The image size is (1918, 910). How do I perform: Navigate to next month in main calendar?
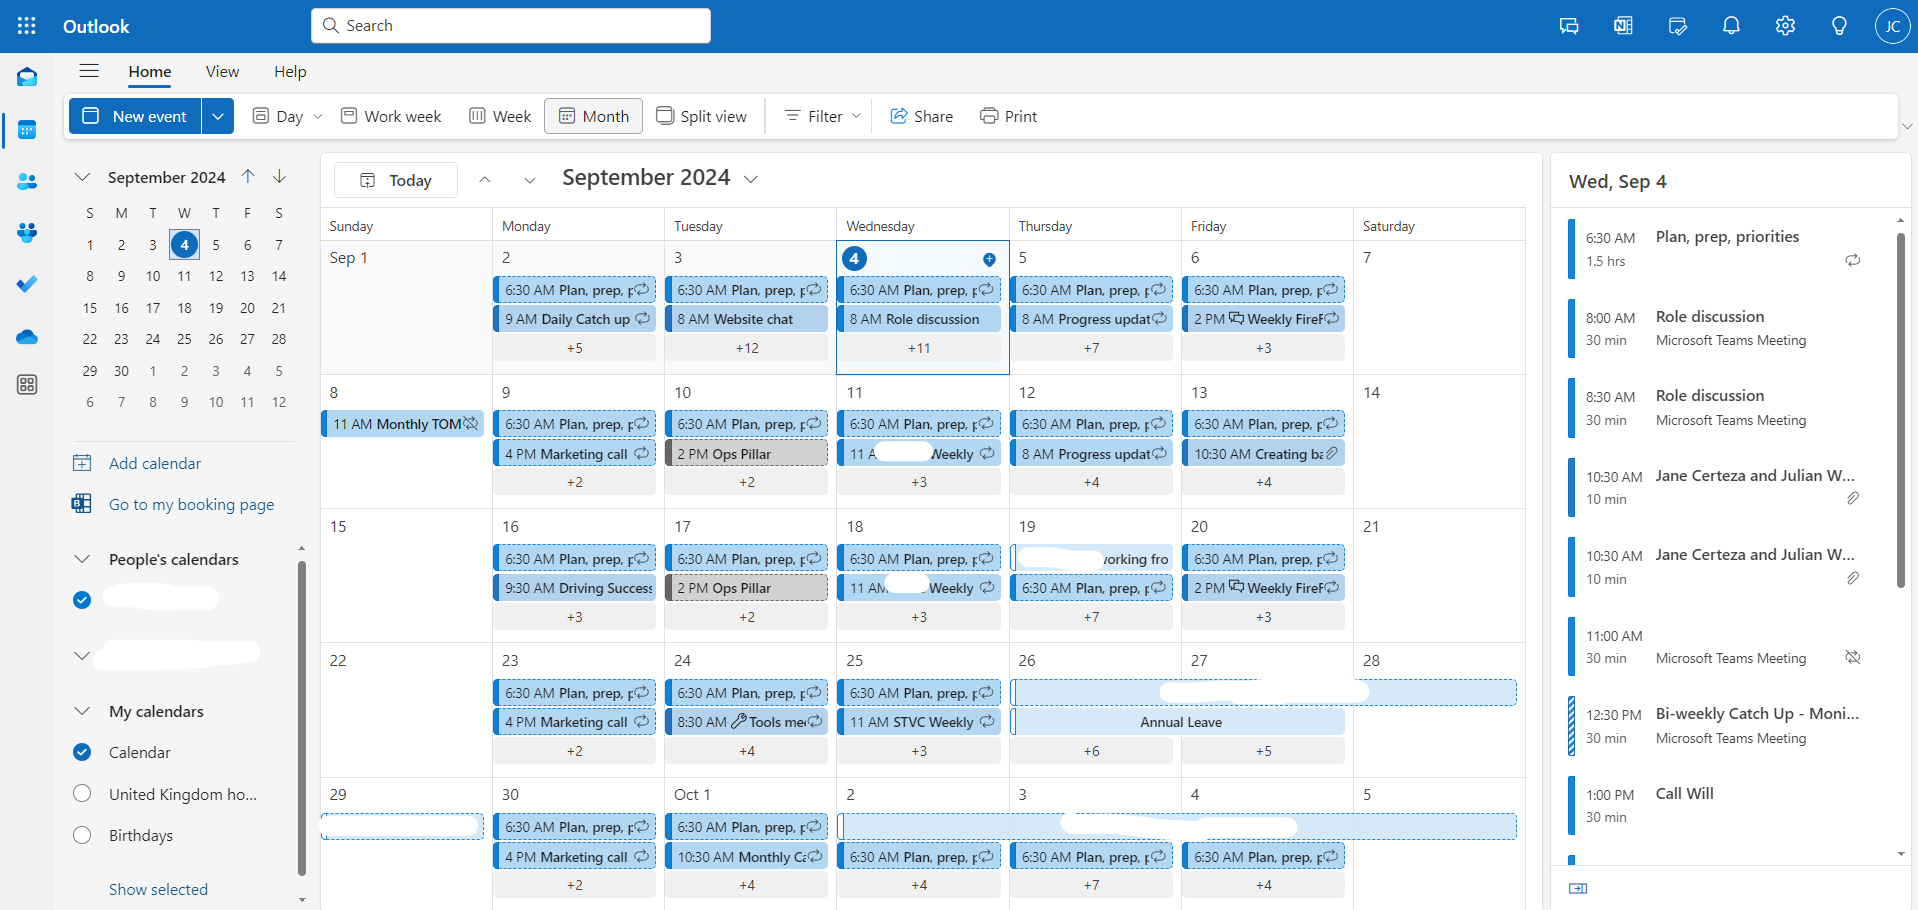point(530,180)
